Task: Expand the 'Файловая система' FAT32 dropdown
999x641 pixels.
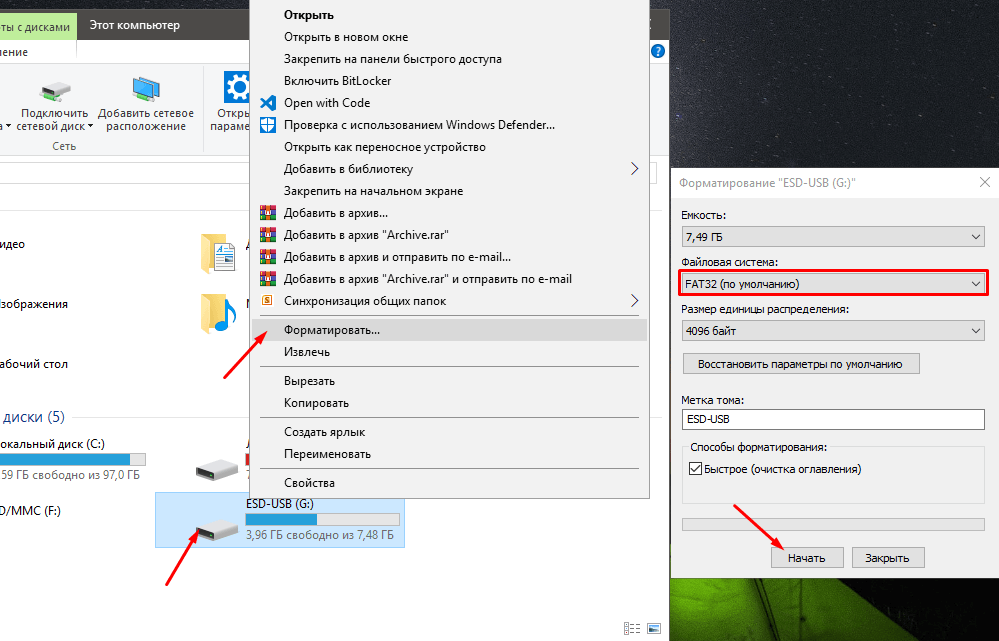Action: 832,284
